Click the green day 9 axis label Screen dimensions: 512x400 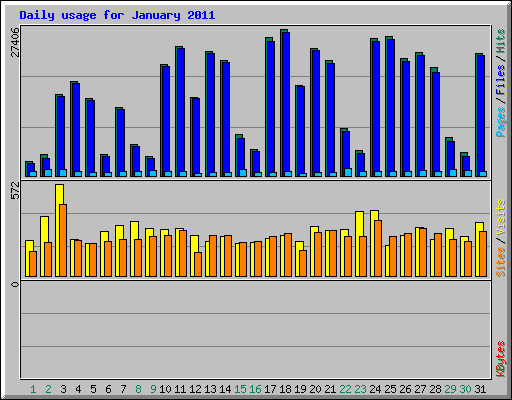(153, 389)
